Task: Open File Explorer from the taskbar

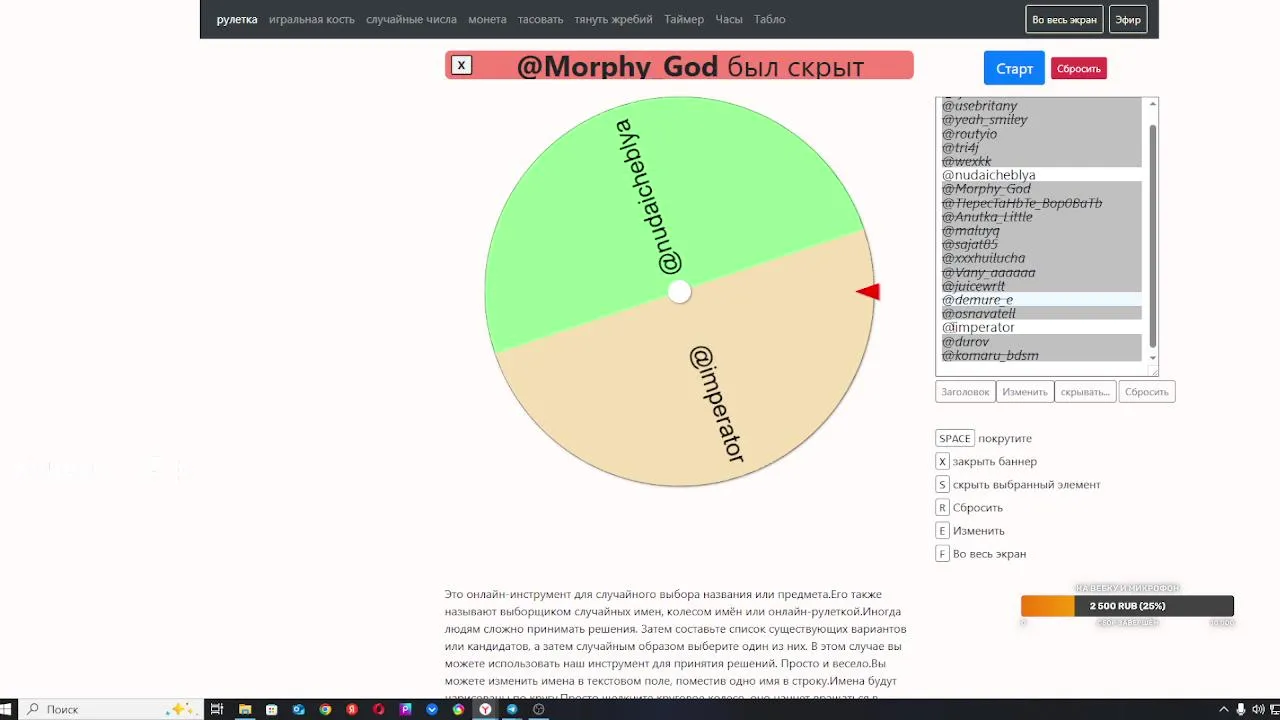Action: point(245,709)
